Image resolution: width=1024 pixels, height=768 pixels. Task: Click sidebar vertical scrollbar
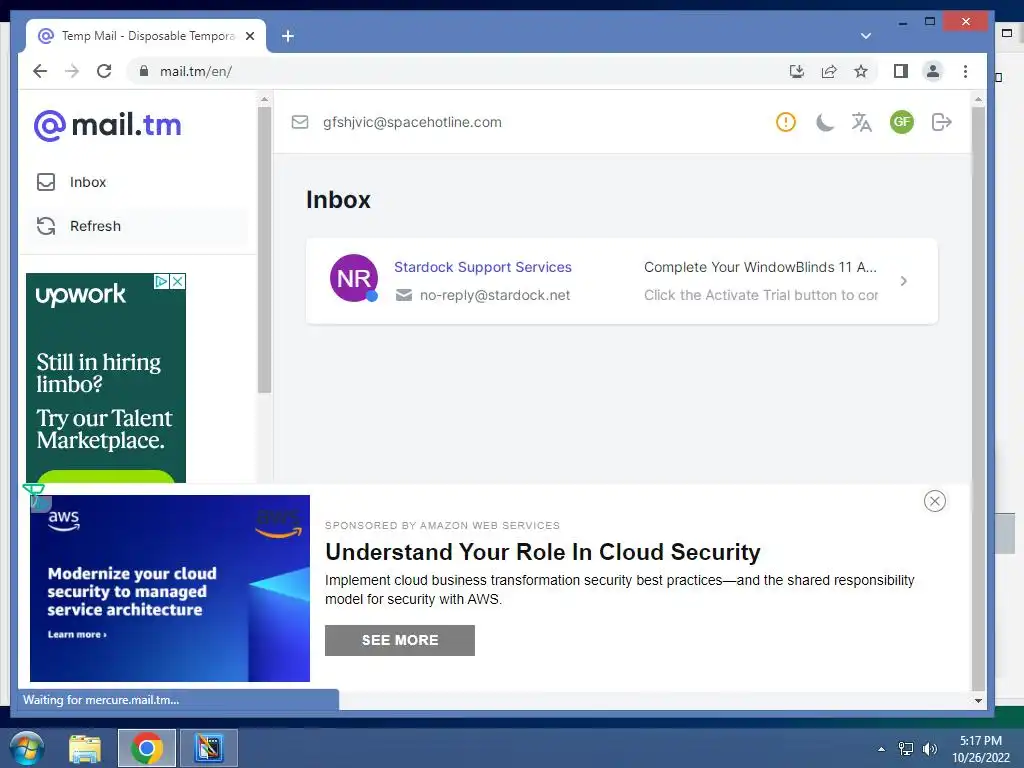click(264, 248)
